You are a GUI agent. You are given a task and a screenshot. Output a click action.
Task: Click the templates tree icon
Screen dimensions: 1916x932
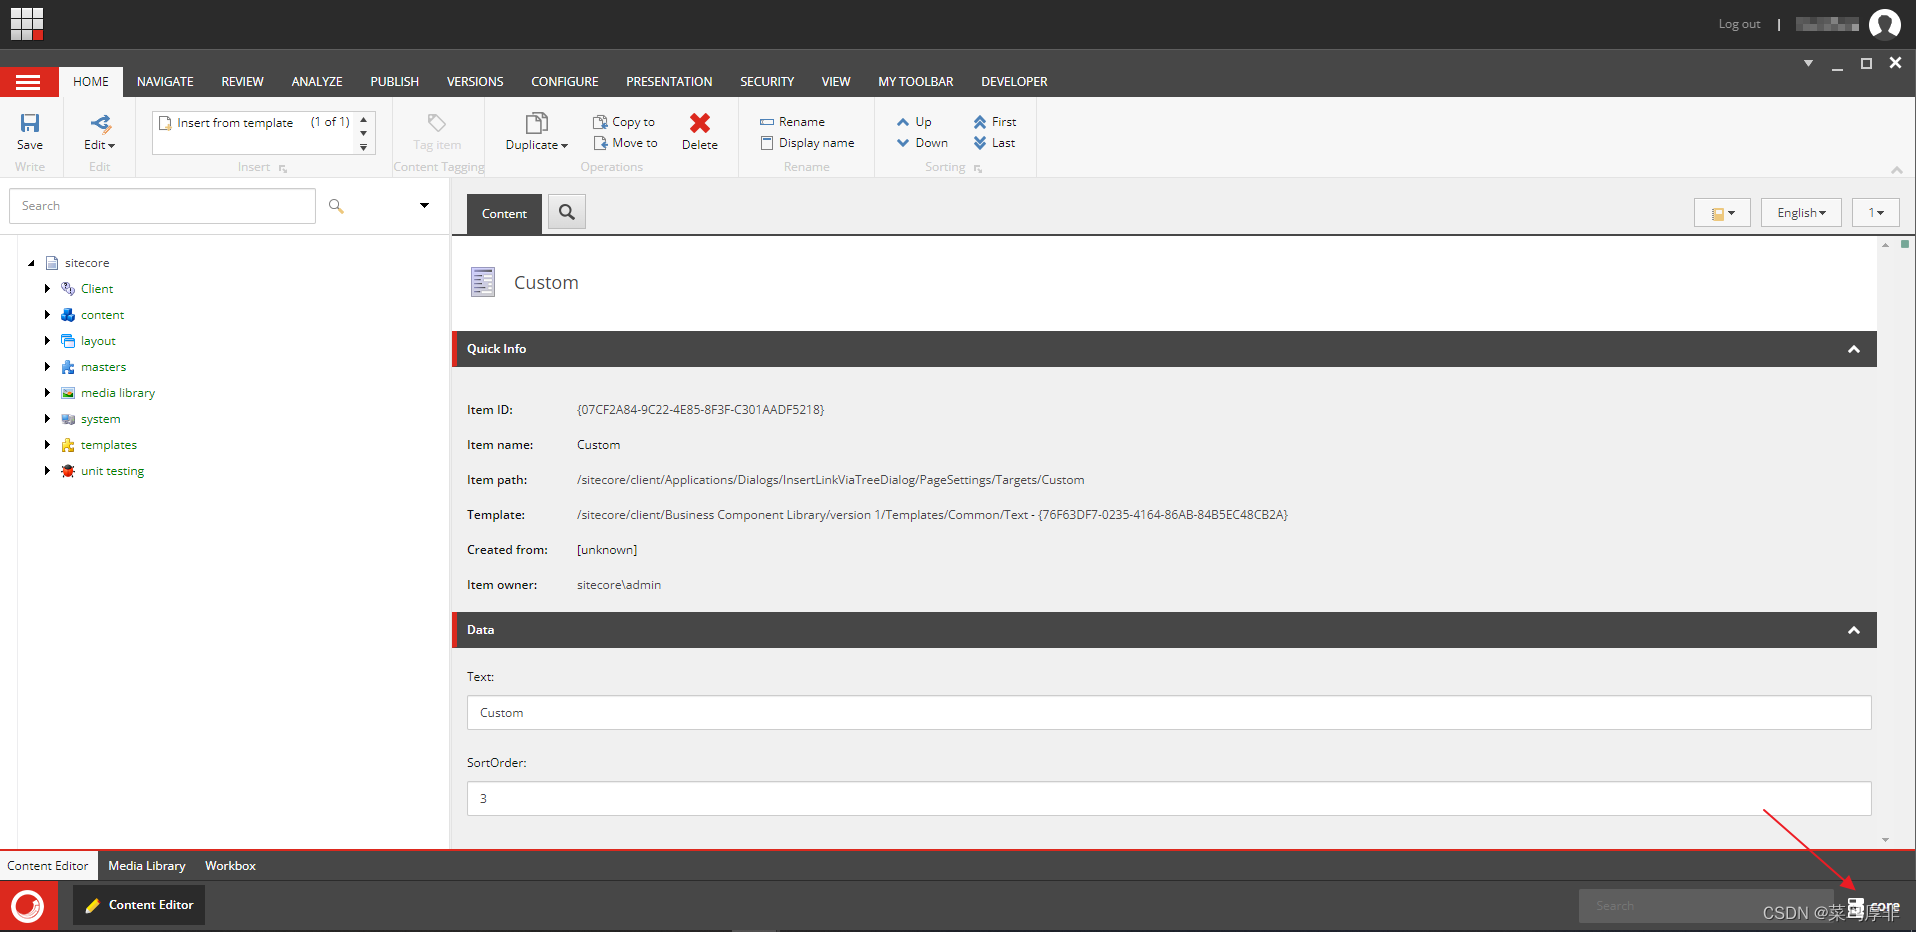point(68,445)
